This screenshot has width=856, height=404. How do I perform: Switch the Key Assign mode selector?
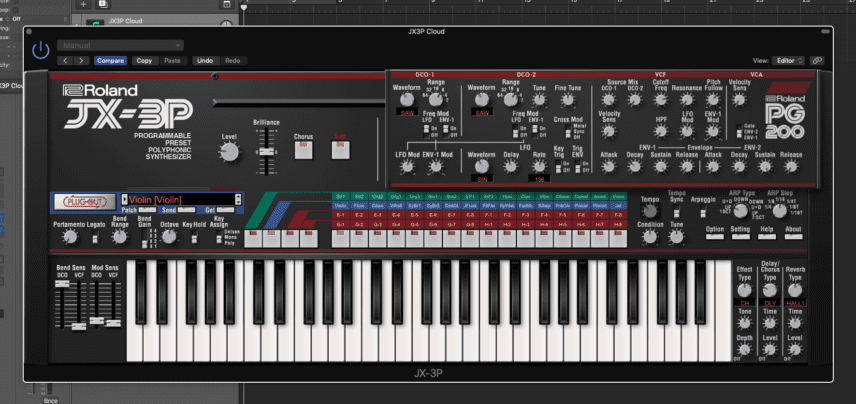[x=219, y=237]
